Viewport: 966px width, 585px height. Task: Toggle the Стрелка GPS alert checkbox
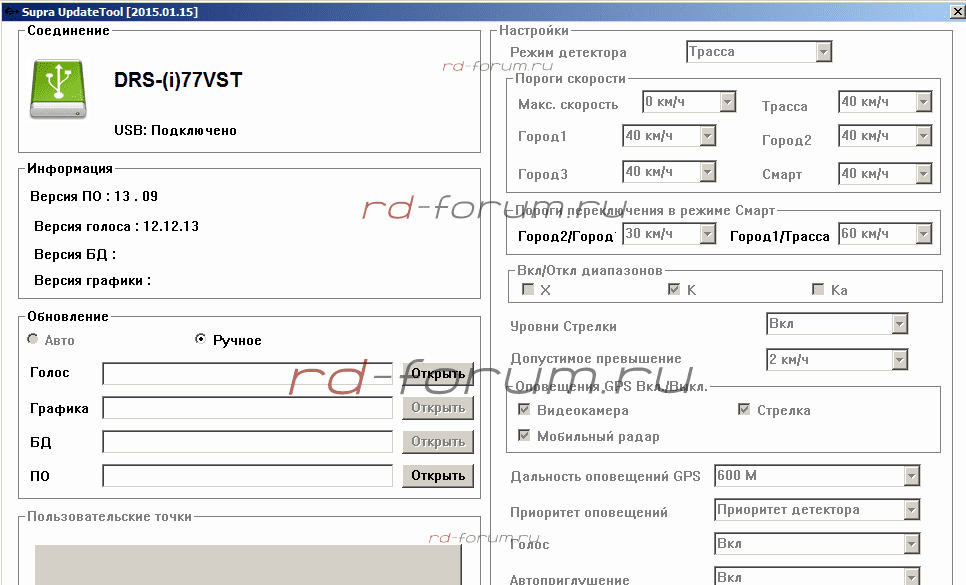tap(744, 410)
